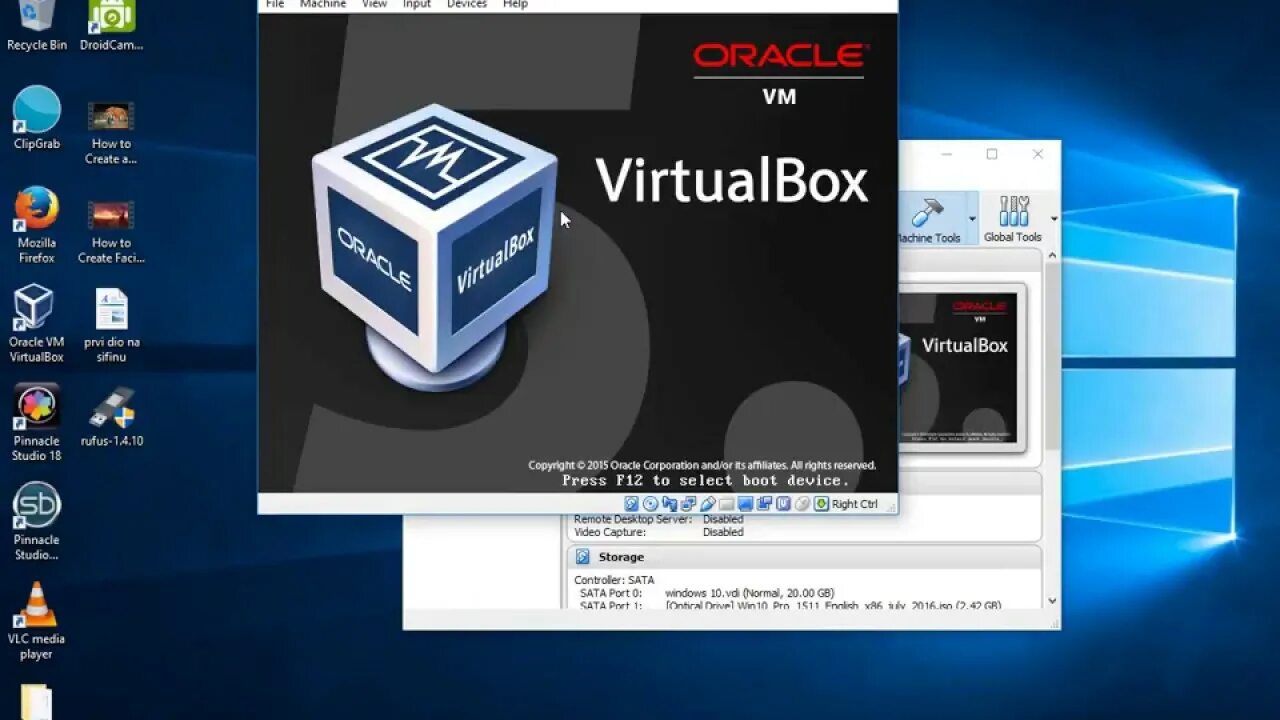Image resolution: width=1280 pixels, height=720 pixels.
Task: Click the virtualization features V indicator icon
Action: click(783, 504)
